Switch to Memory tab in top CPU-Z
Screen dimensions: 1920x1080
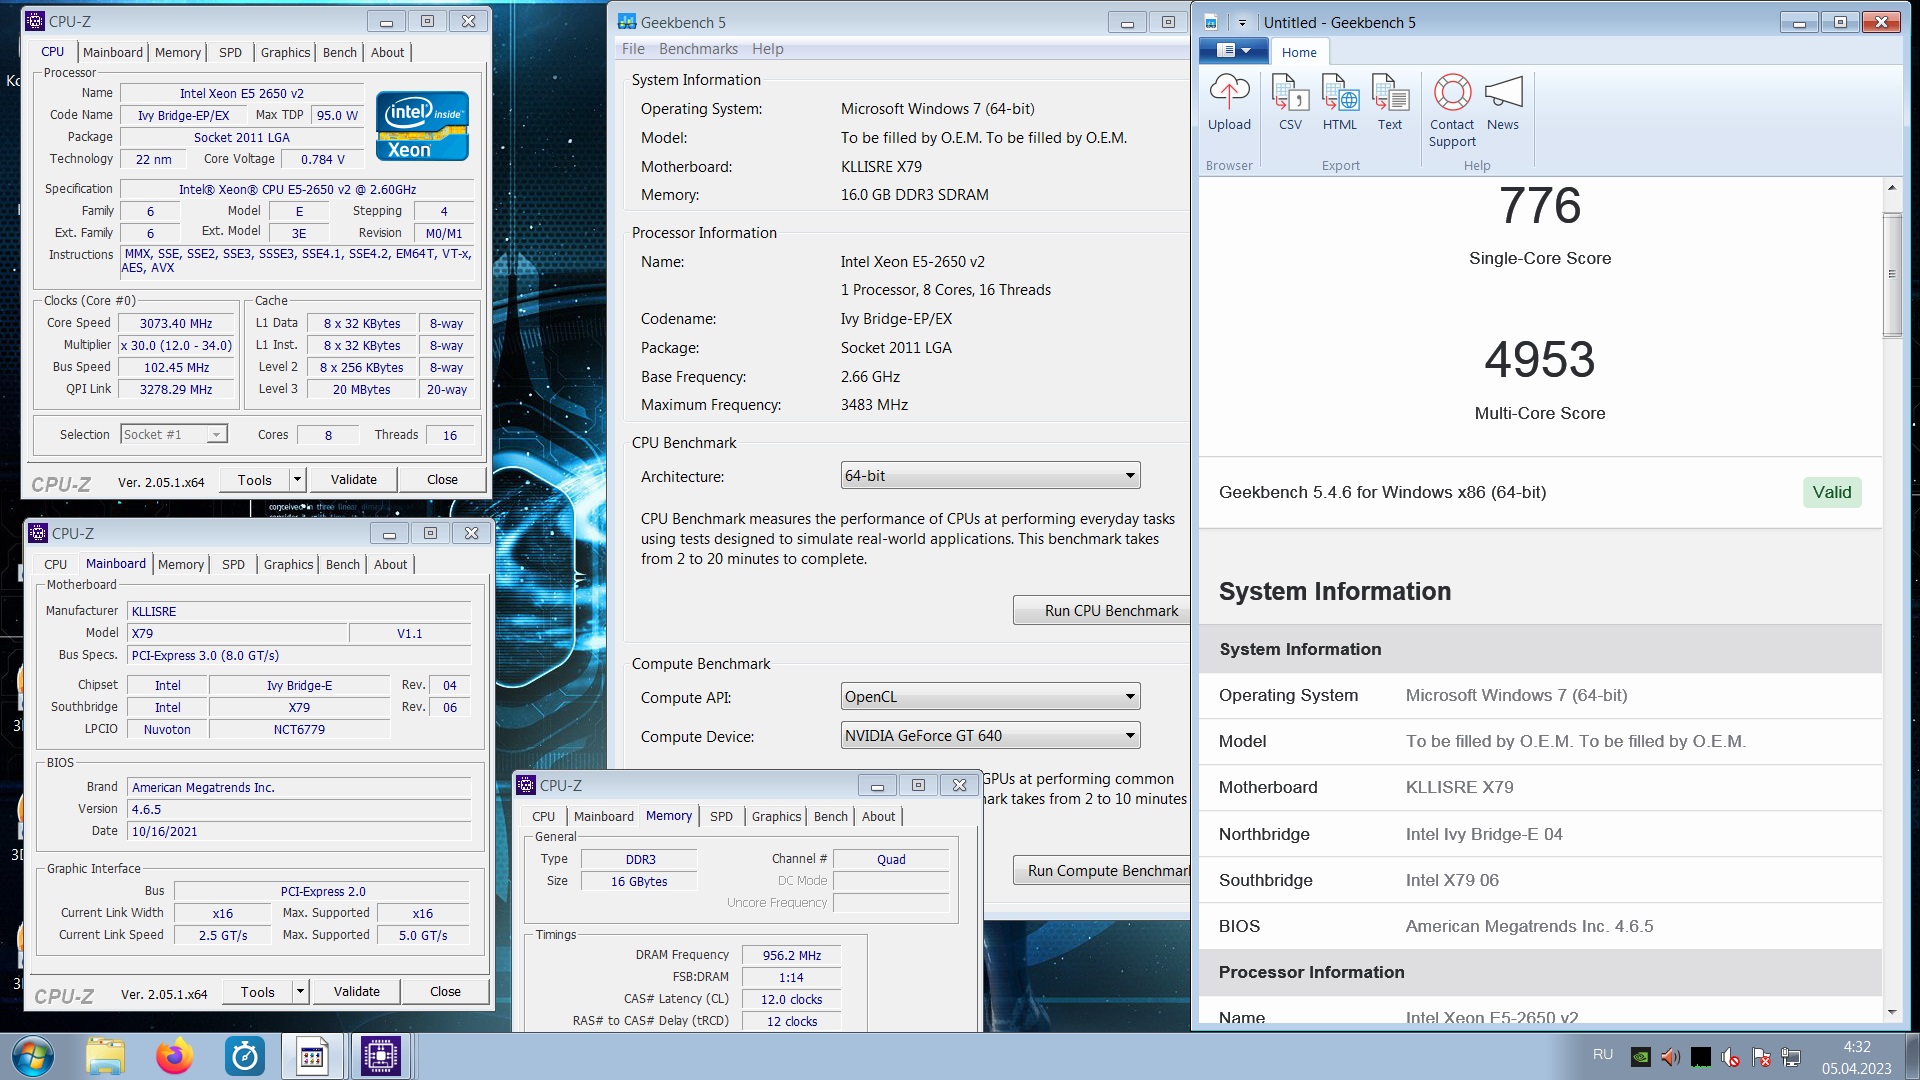tap(178, 52)
